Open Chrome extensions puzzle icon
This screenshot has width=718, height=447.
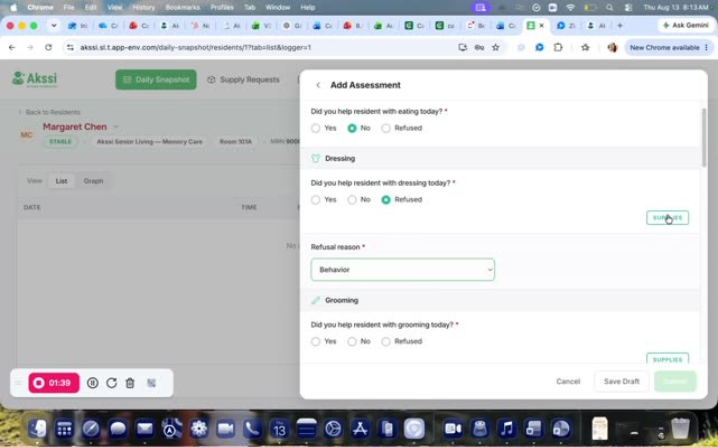[558, 47]
